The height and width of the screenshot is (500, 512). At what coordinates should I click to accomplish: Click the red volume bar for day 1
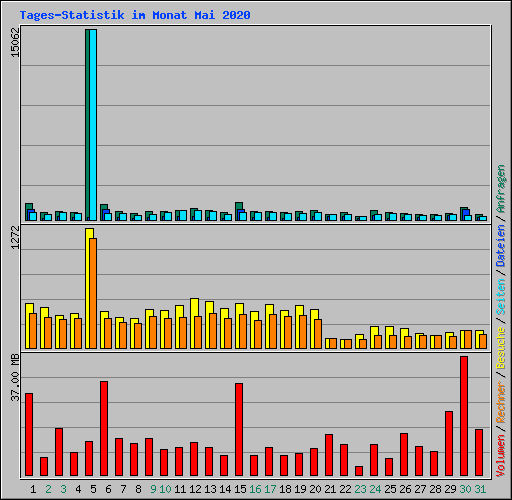point(29,435)
